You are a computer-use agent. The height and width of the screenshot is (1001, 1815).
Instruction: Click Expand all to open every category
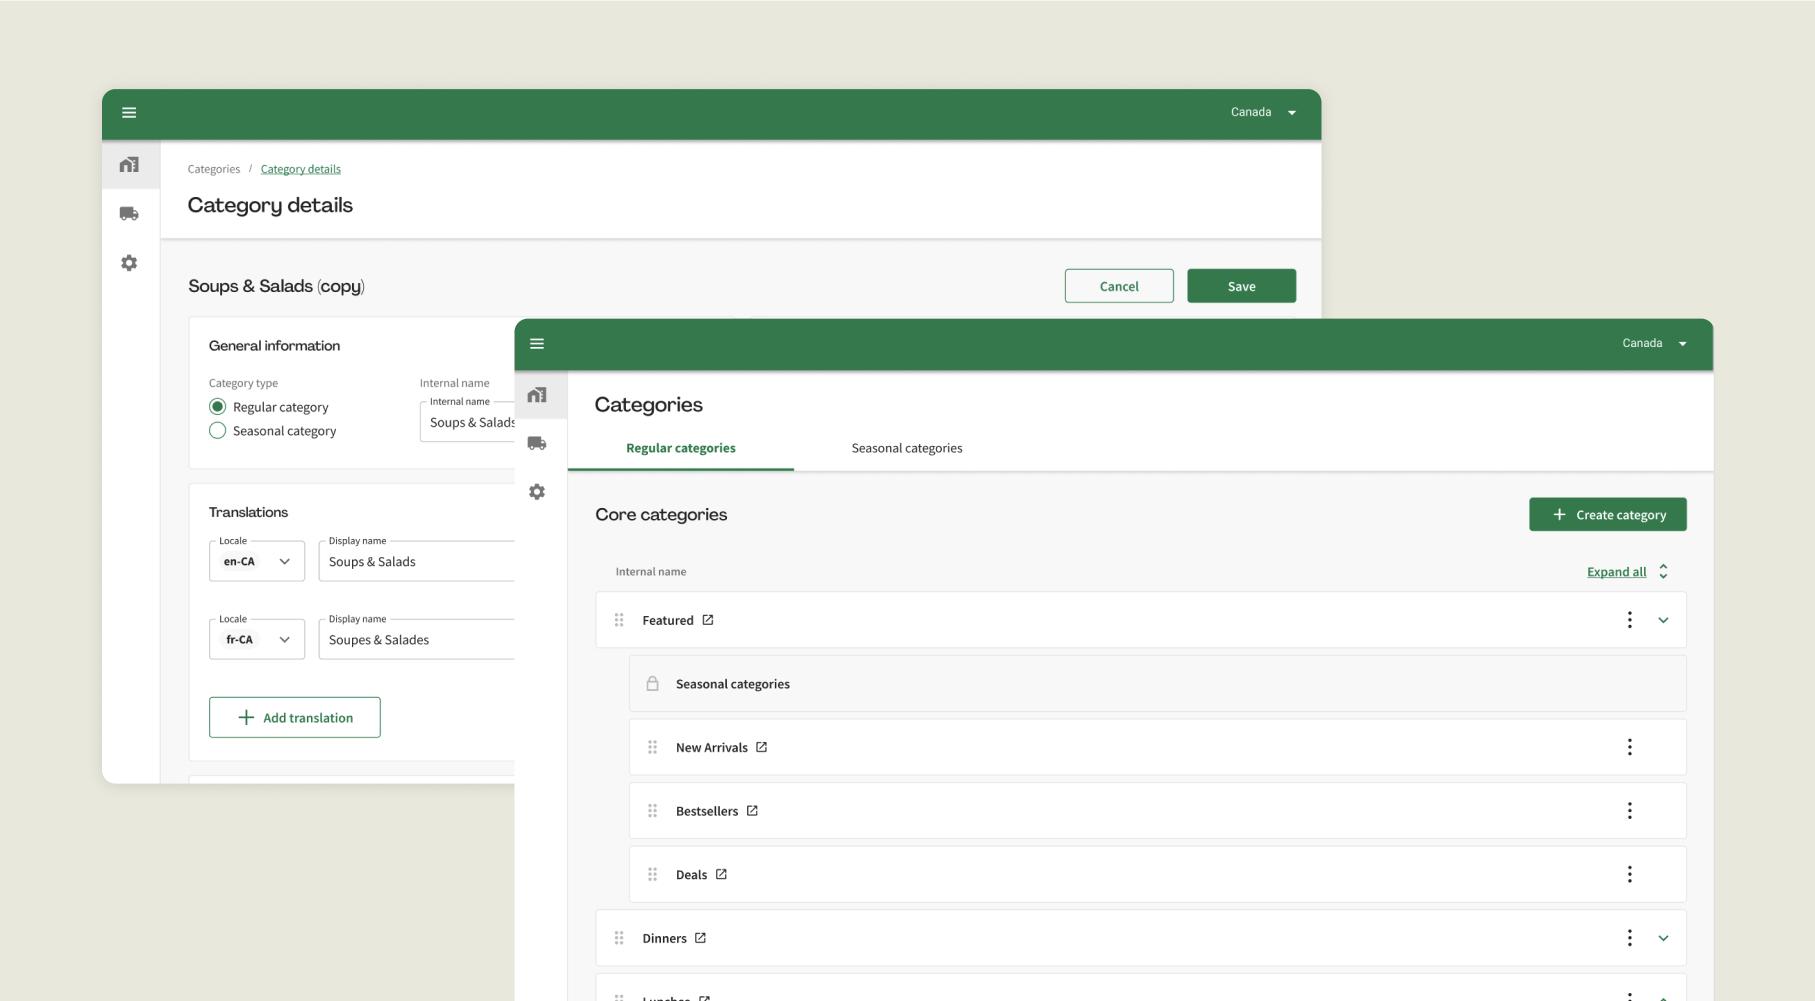1616,571
